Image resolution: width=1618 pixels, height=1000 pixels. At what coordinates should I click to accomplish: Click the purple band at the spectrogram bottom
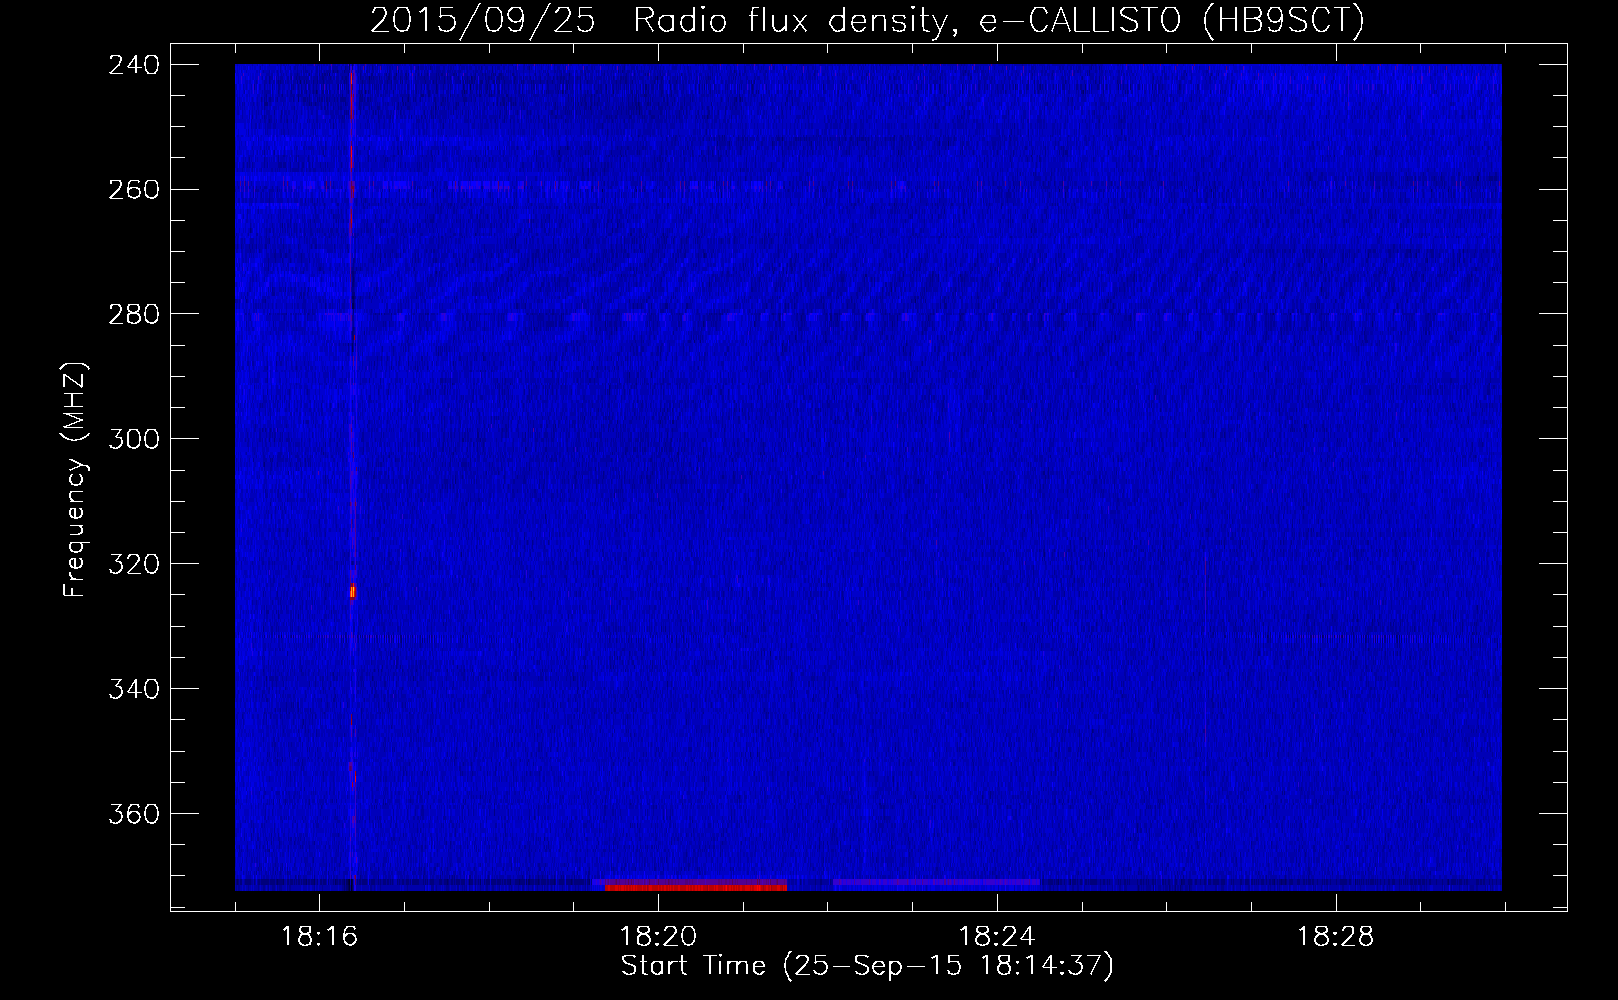[936, 884]
